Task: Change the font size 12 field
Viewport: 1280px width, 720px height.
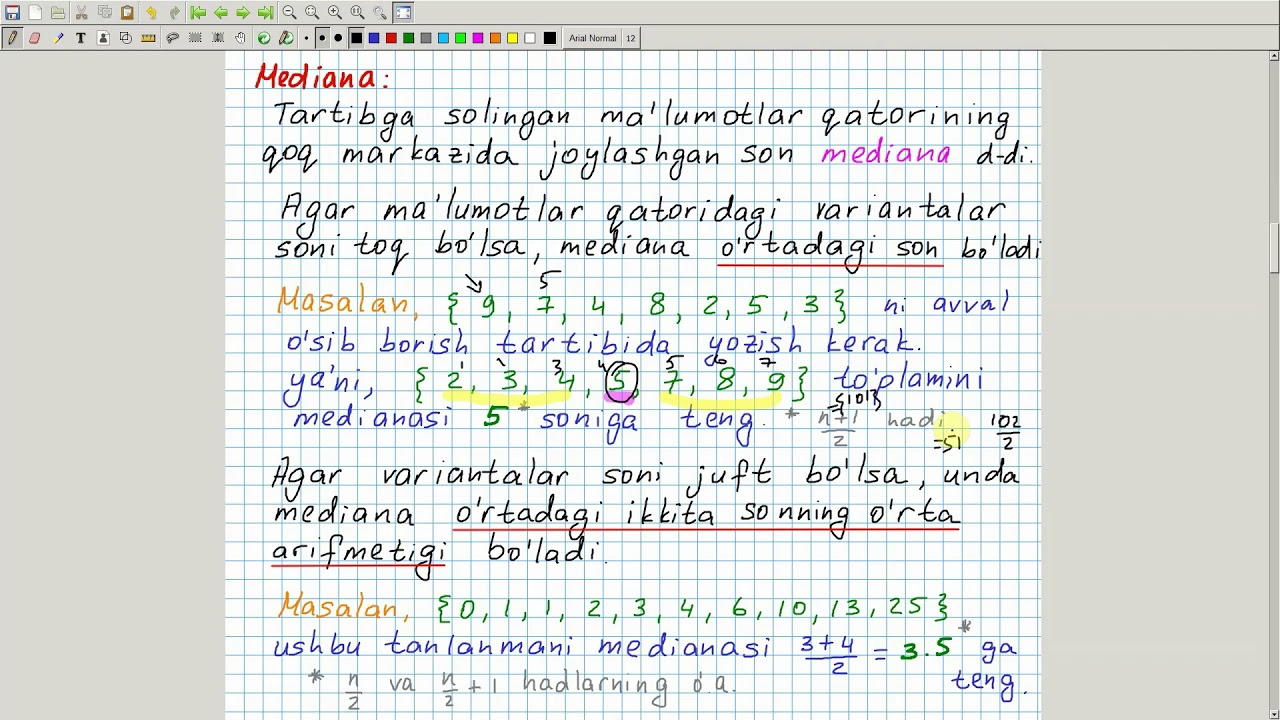Action: 630,38
